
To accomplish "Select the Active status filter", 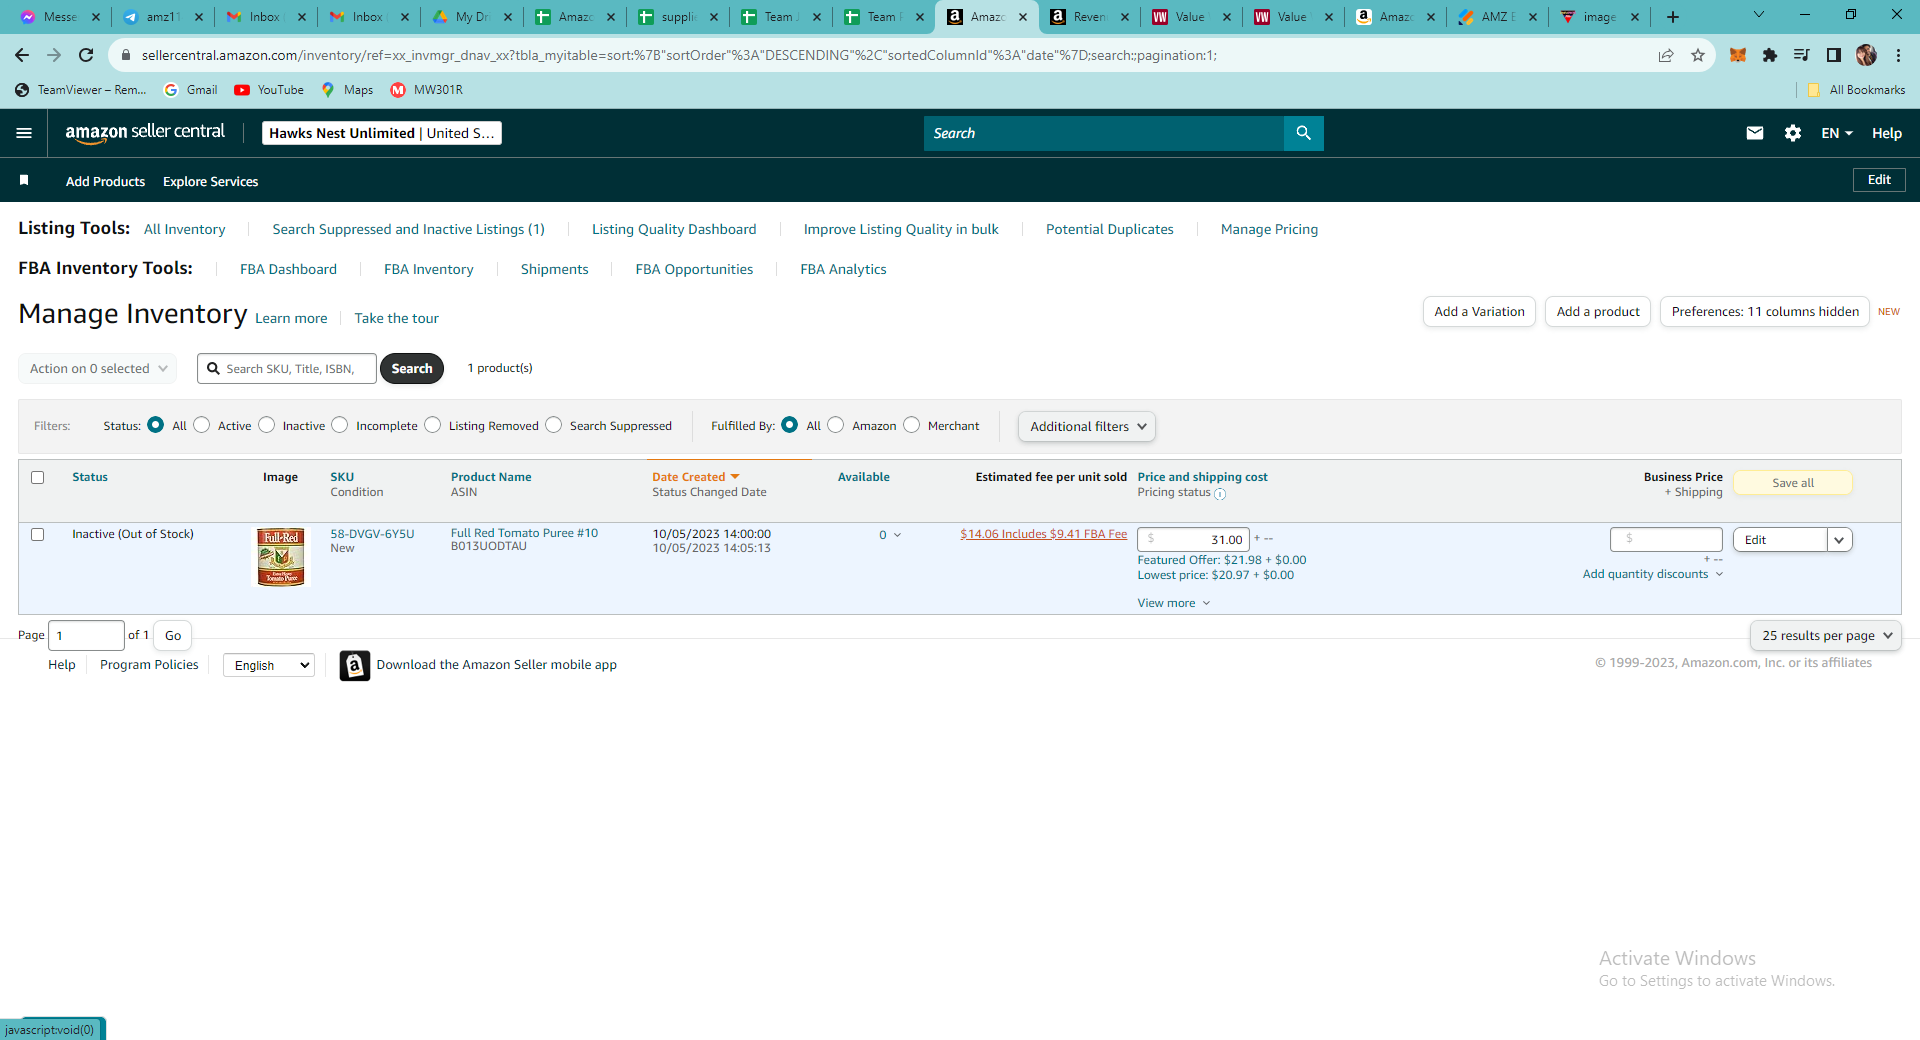I will click(202, 425).
